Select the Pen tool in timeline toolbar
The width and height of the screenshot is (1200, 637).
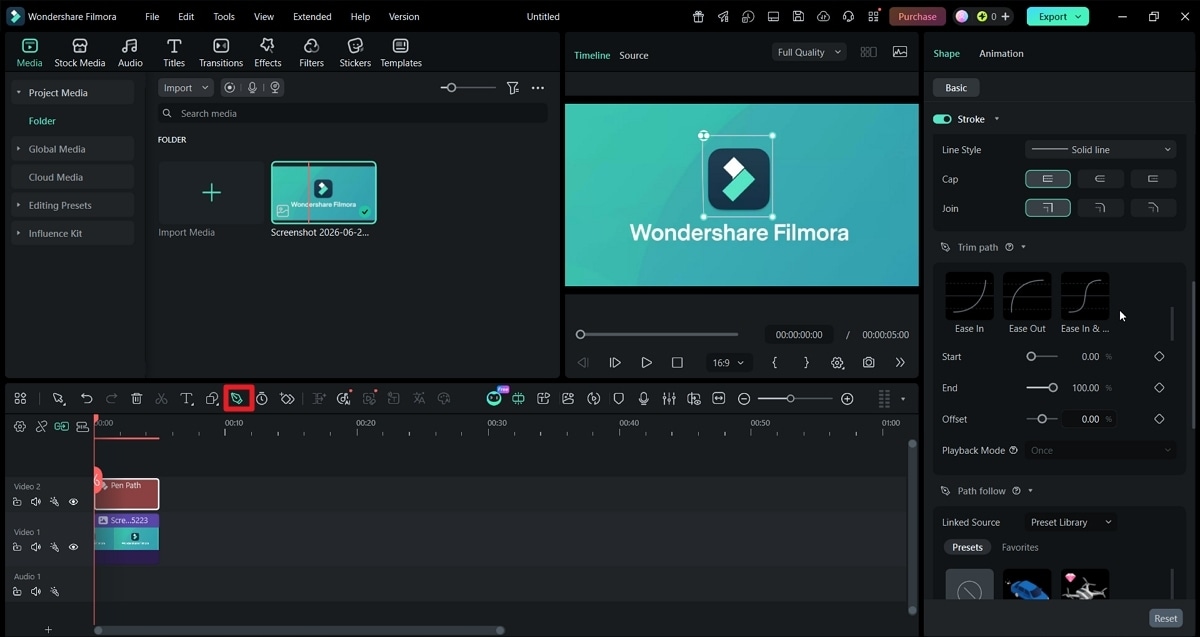click(238, 399)
